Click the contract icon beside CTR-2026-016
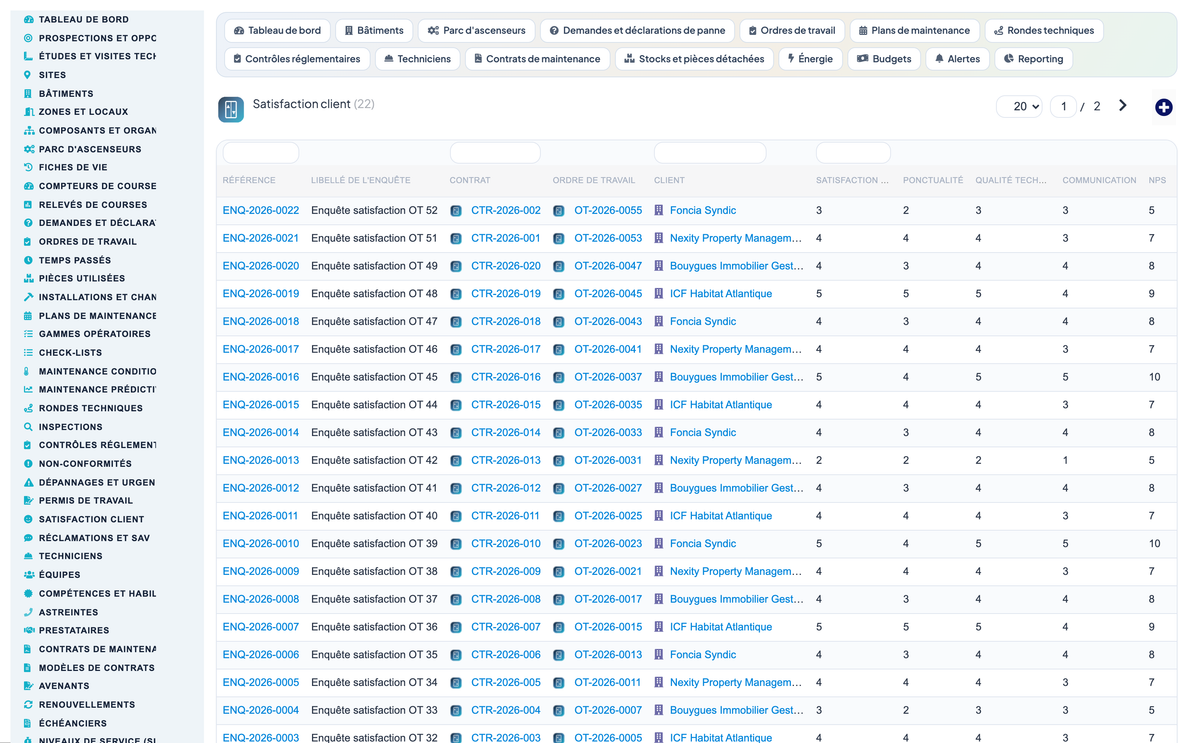 click(456, 378)
